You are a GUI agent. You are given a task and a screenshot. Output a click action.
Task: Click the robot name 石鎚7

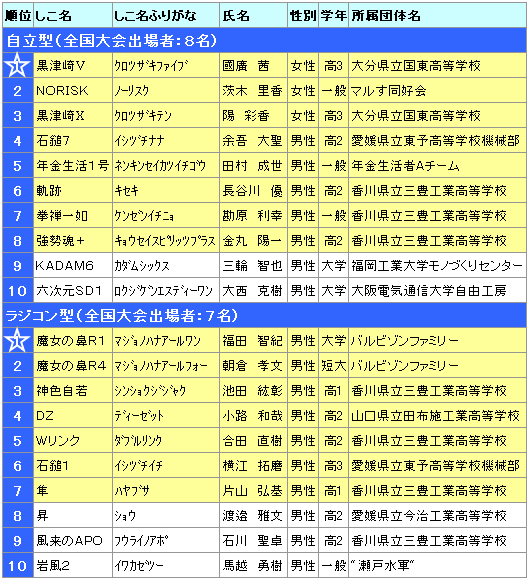53,141
